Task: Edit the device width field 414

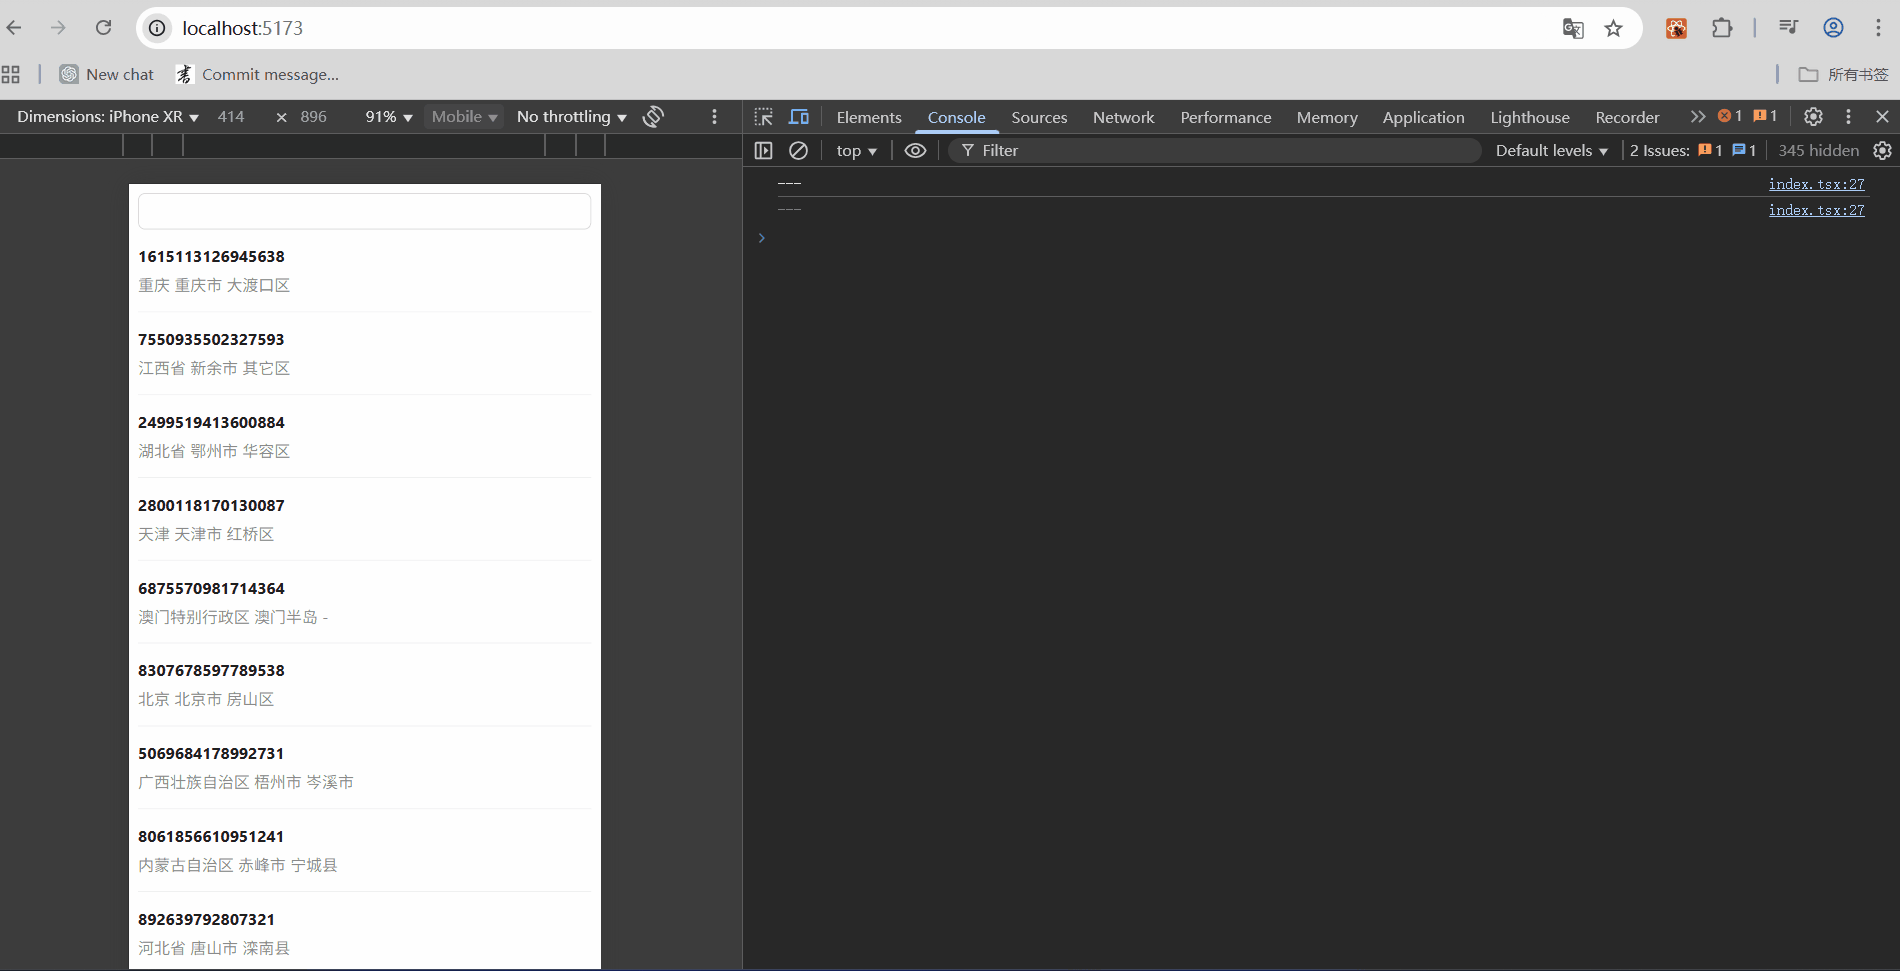Action: pyautogui.click(x=232, y=117)
